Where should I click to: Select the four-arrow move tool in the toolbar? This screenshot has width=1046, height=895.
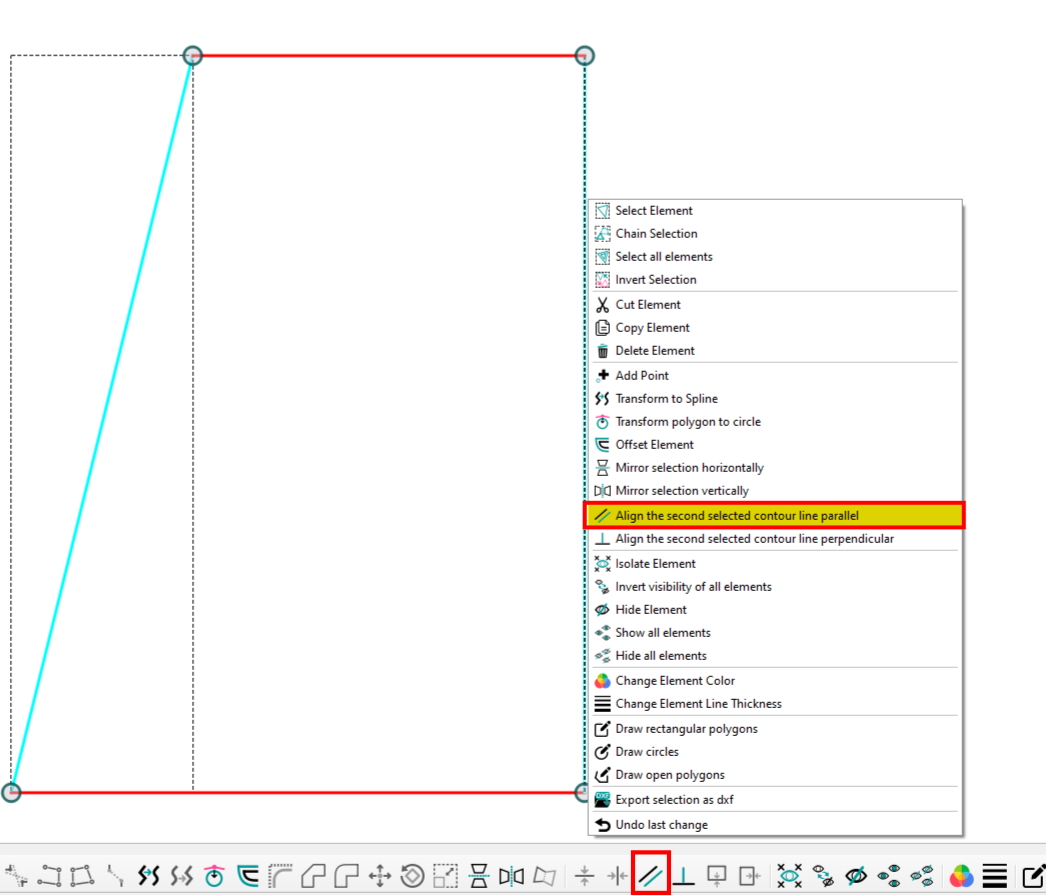click(x=380, y=876)
